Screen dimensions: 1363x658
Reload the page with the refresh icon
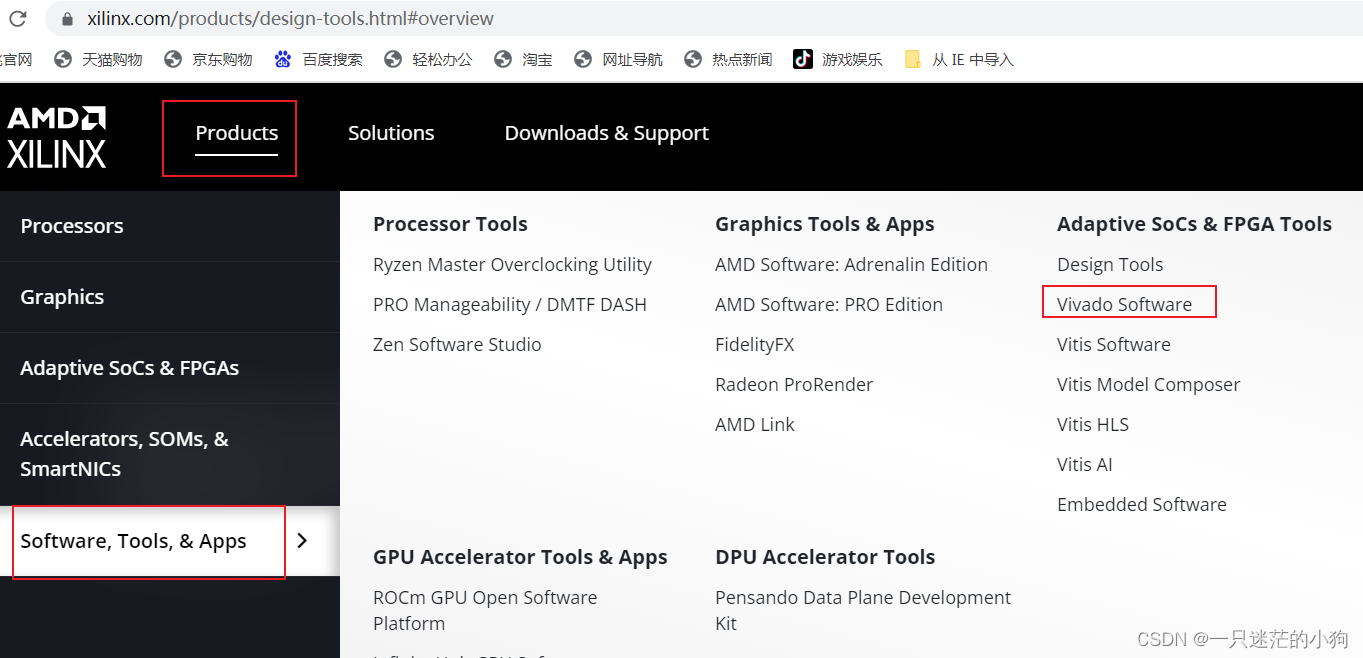click(x=18, y=18)
